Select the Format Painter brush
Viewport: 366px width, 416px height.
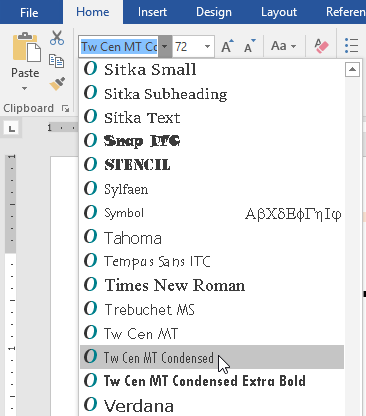click(x=57, y=83)
